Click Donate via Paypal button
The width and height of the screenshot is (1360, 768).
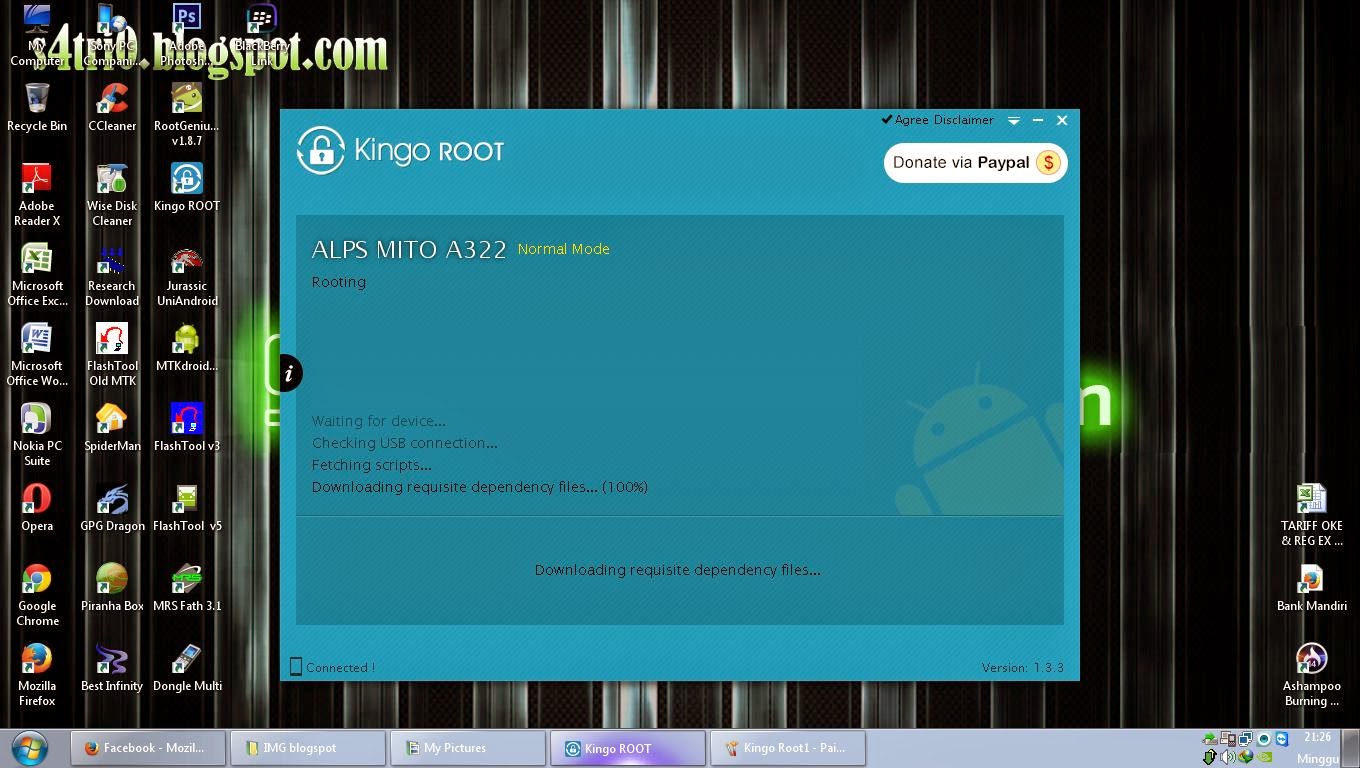[x=975, y=163]
